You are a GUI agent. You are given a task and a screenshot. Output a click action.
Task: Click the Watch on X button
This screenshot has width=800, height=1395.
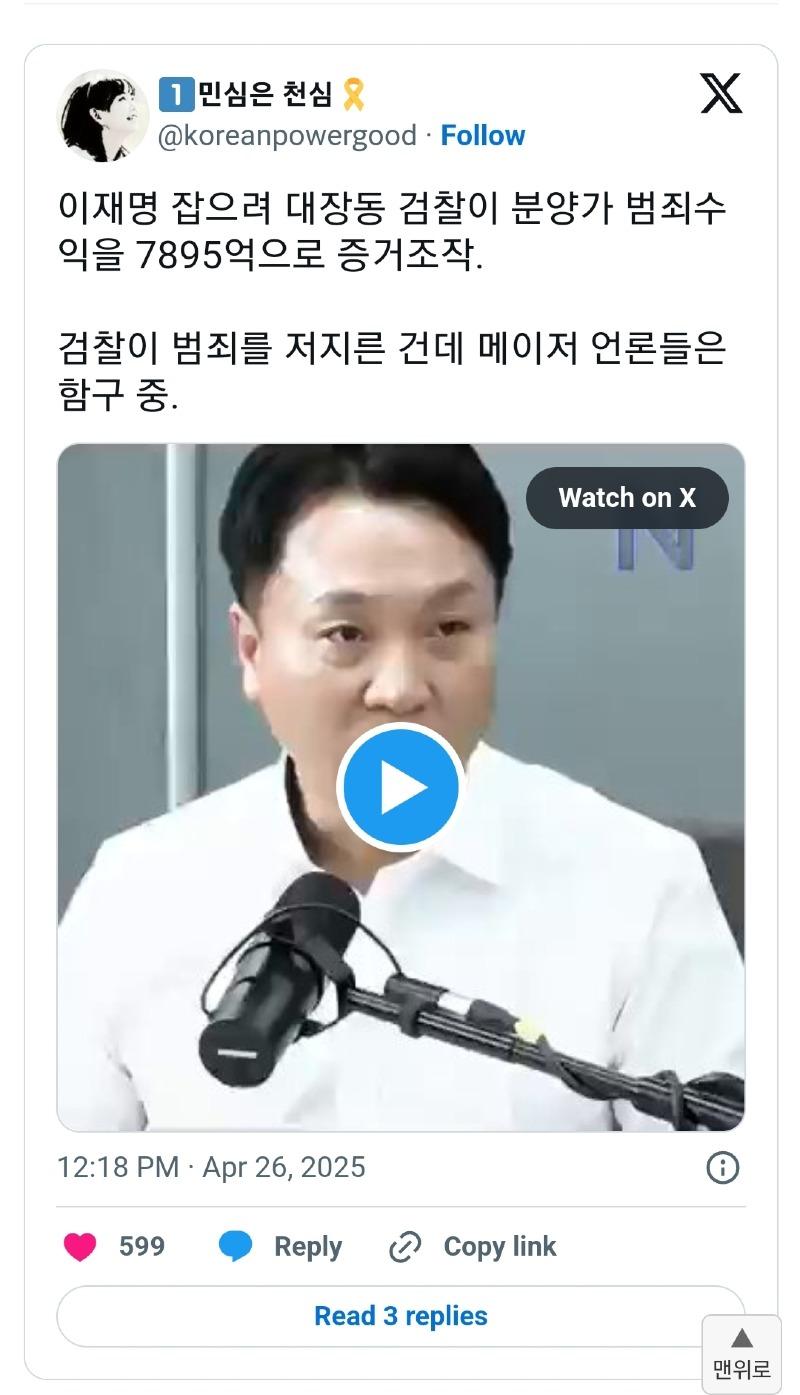(627, 497)
